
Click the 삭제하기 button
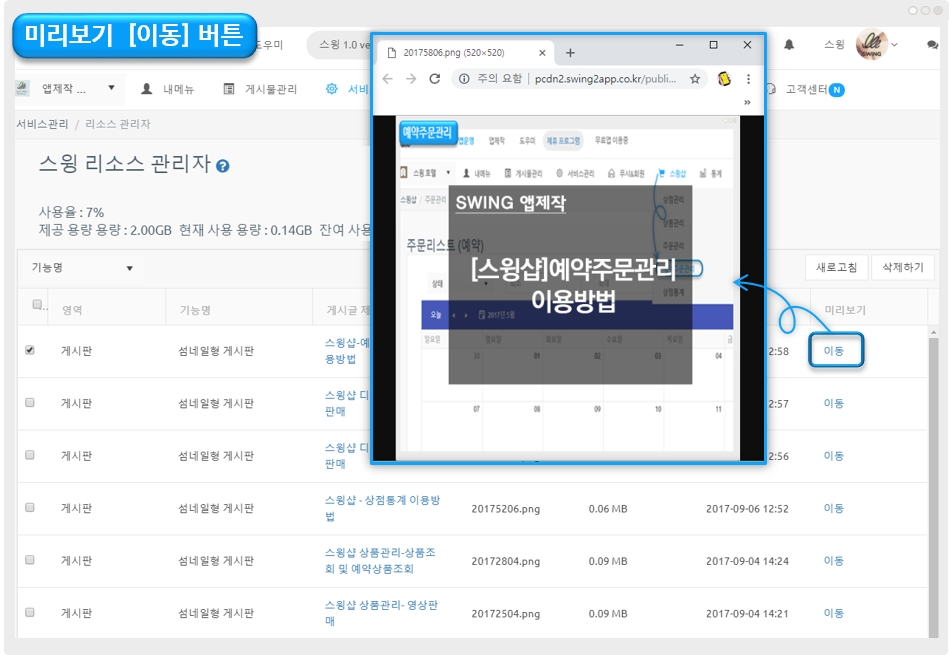click(902, 268)
